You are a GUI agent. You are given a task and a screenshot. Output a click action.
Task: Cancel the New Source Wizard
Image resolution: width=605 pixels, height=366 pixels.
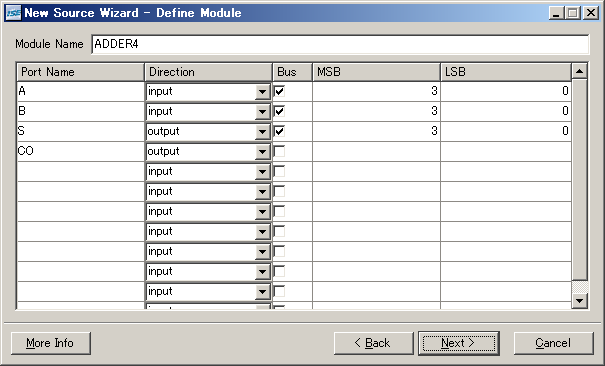(553, 343)
